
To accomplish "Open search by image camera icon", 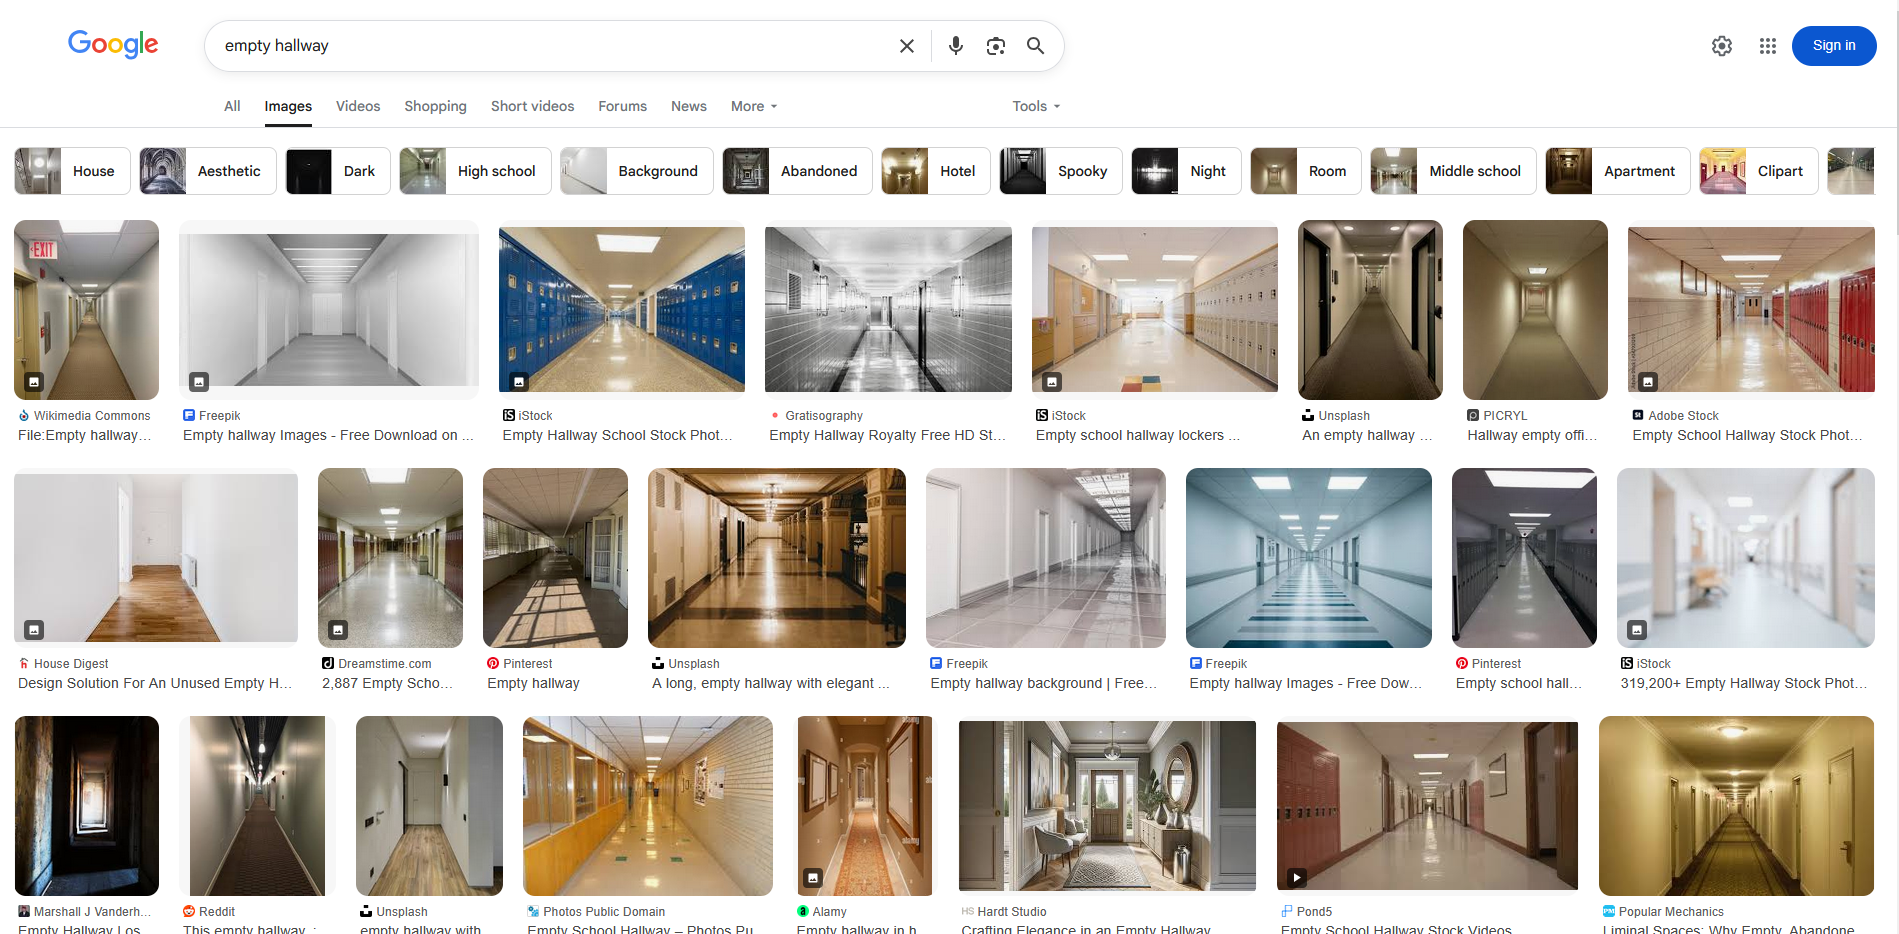I will pyautogui.click(x=995, y=46).
